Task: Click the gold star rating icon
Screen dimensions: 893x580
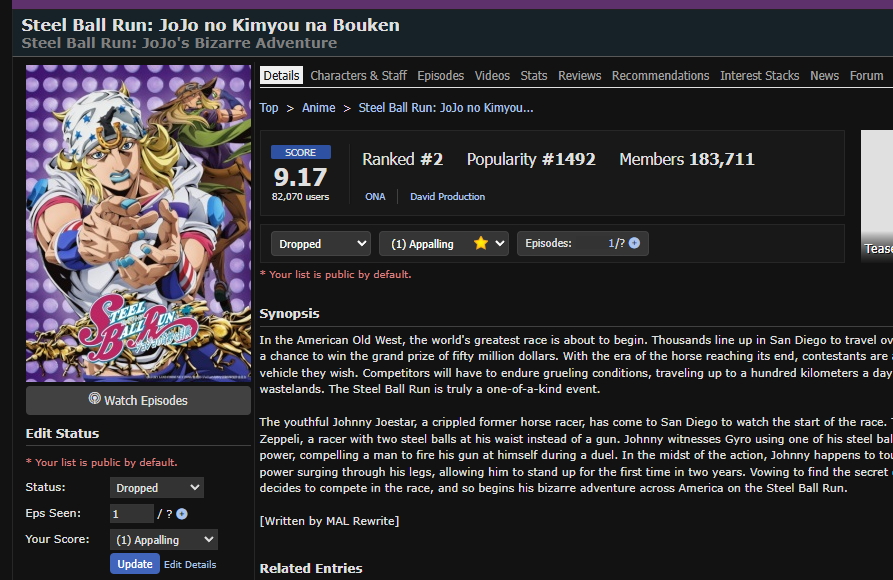Action: (x=481, y=243)
